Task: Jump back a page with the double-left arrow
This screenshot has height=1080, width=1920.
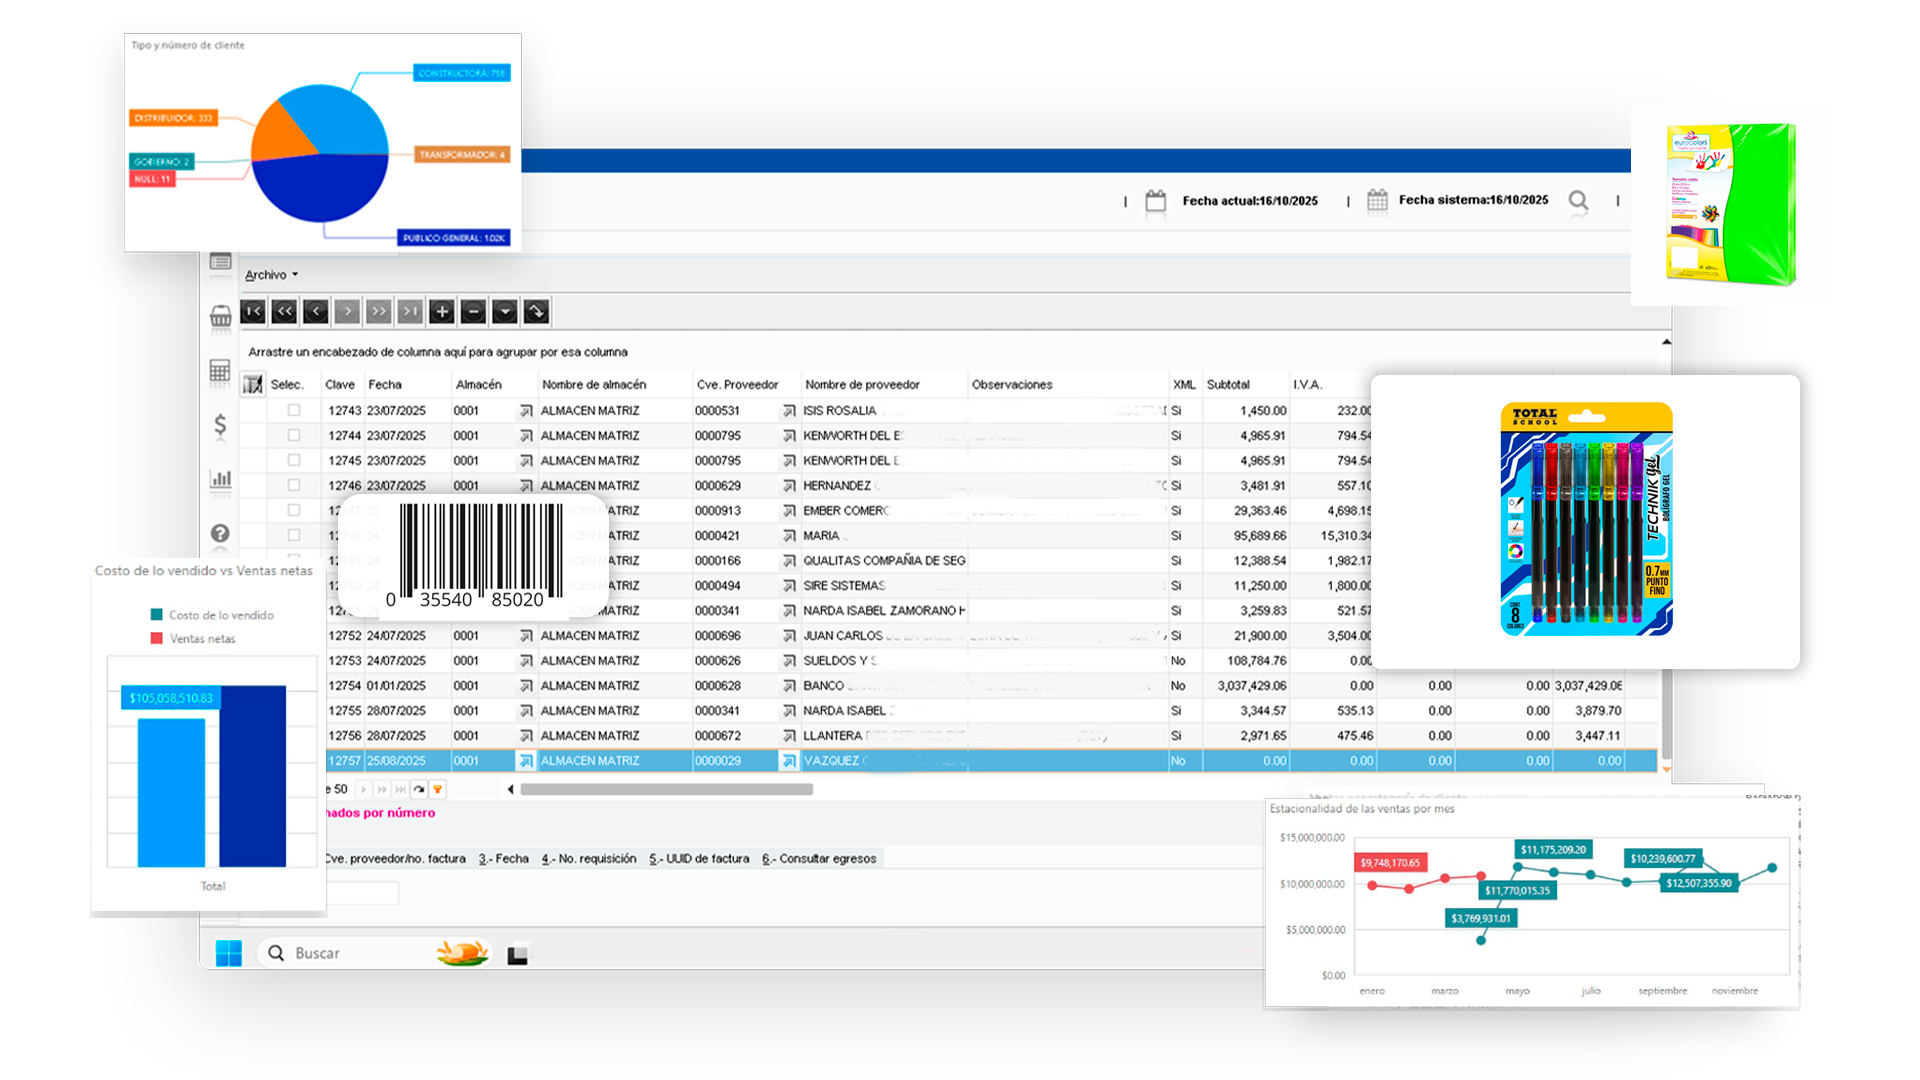Action: pos(284,312)
